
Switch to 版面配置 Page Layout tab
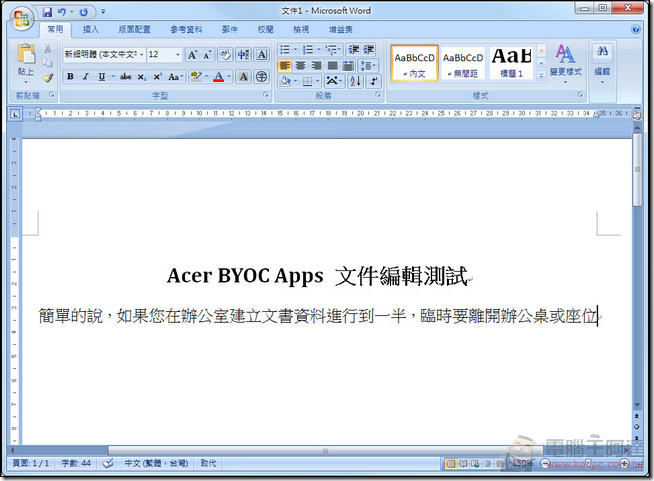tap(134, 29)
